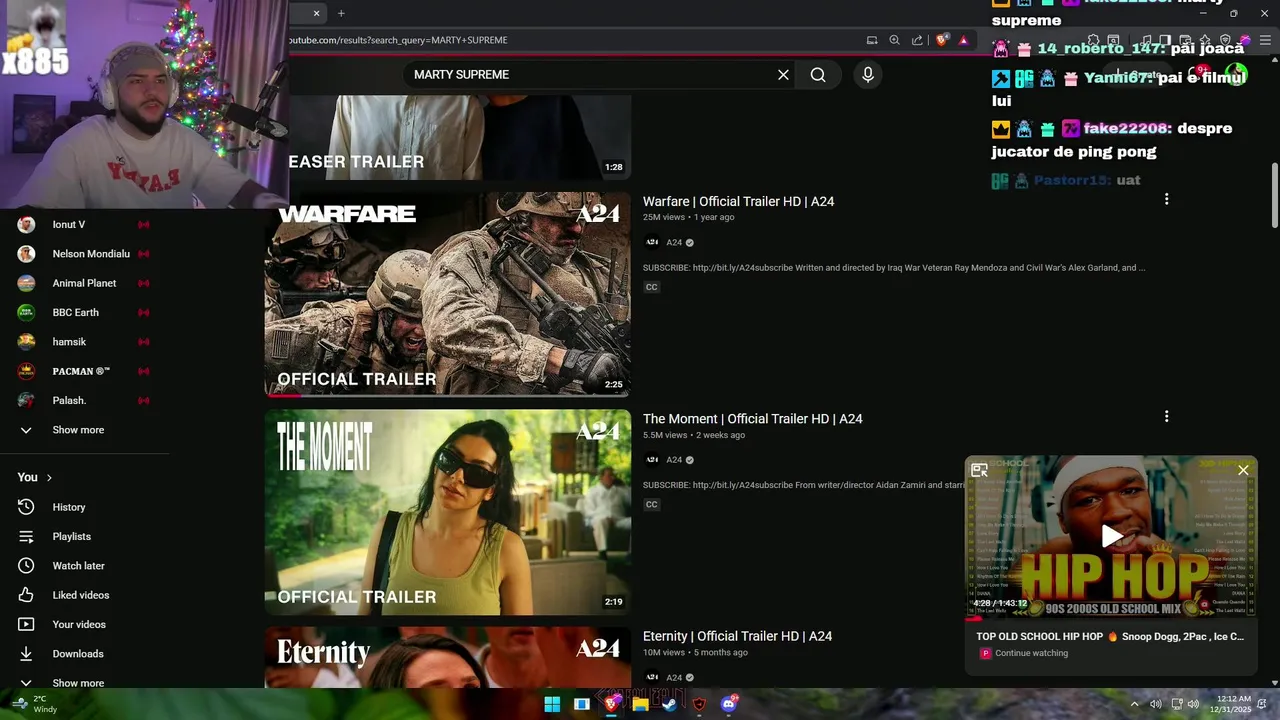Clear the MARTY SUPREME search text
This screenshot has height=720, width=1280.
coord(783,75)
